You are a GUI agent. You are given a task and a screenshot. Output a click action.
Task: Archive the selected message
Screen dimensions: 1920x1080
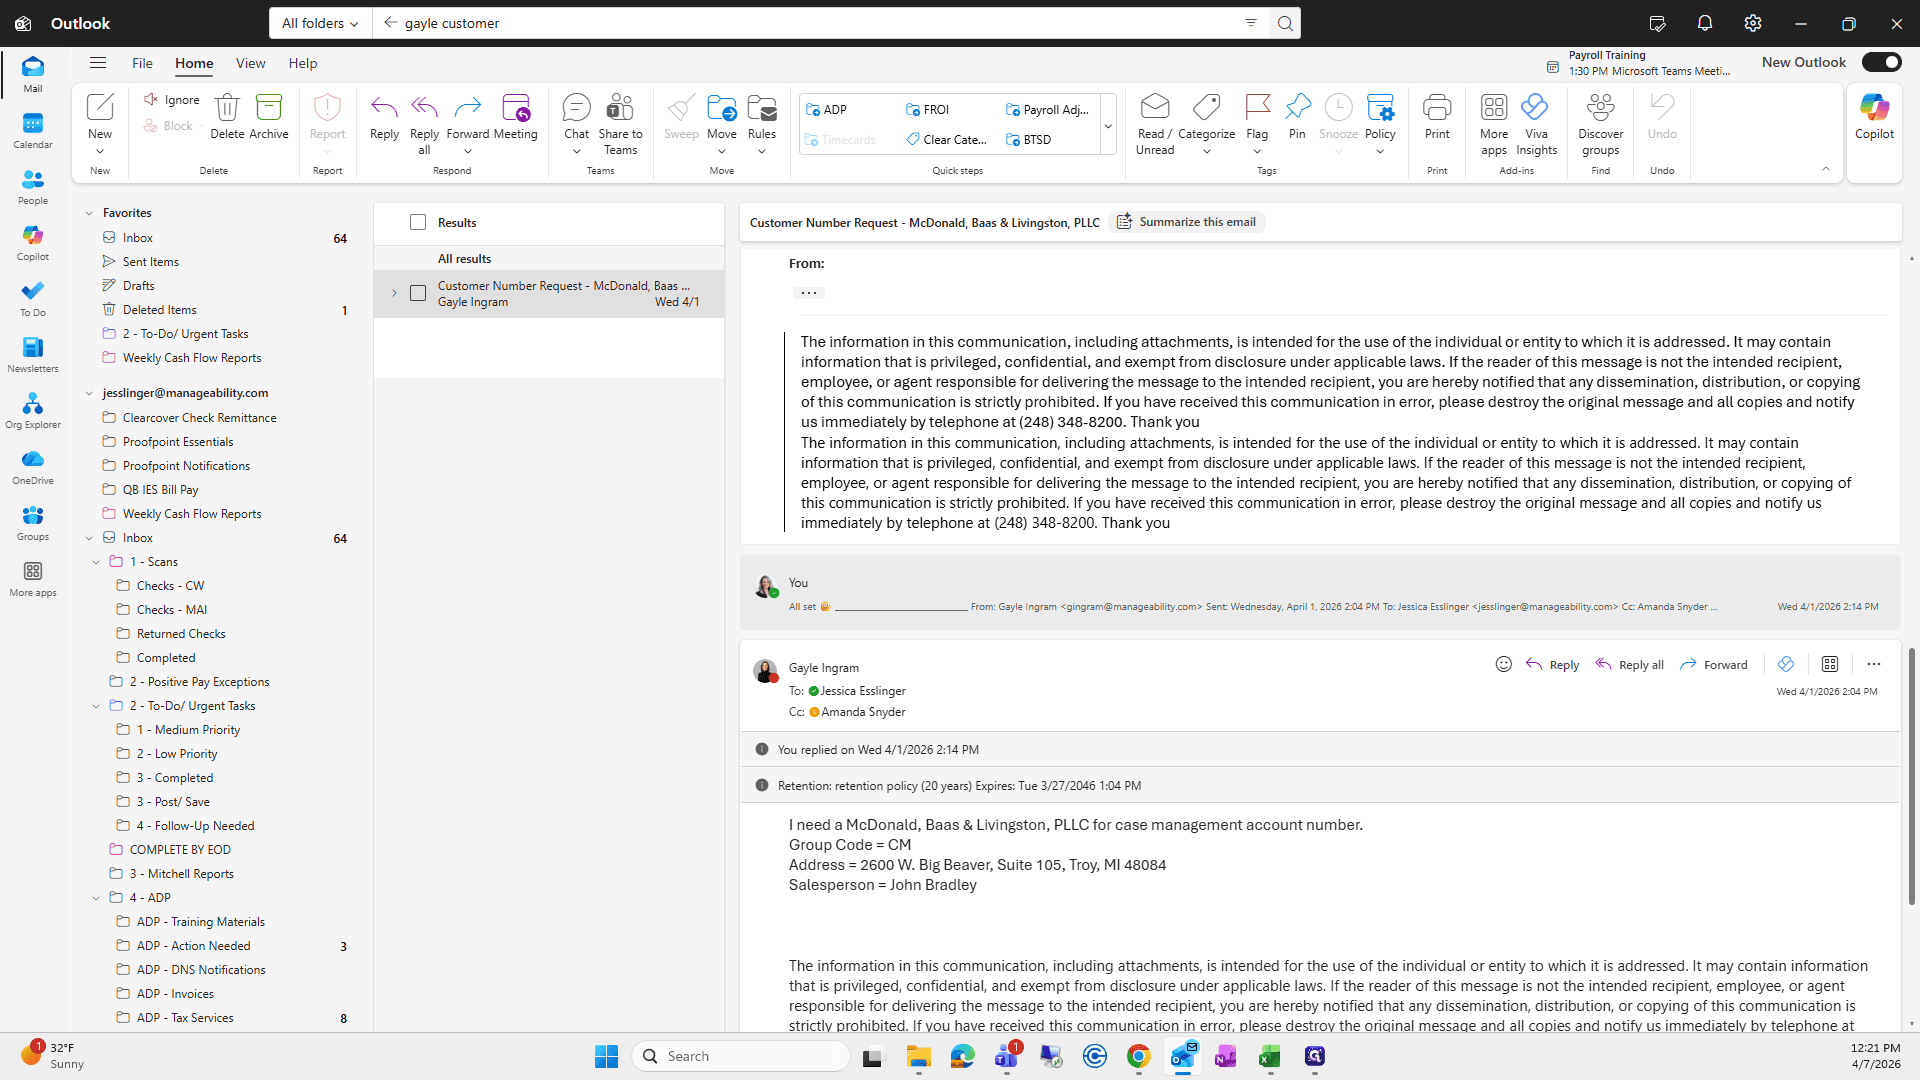[x=269, y=117]
